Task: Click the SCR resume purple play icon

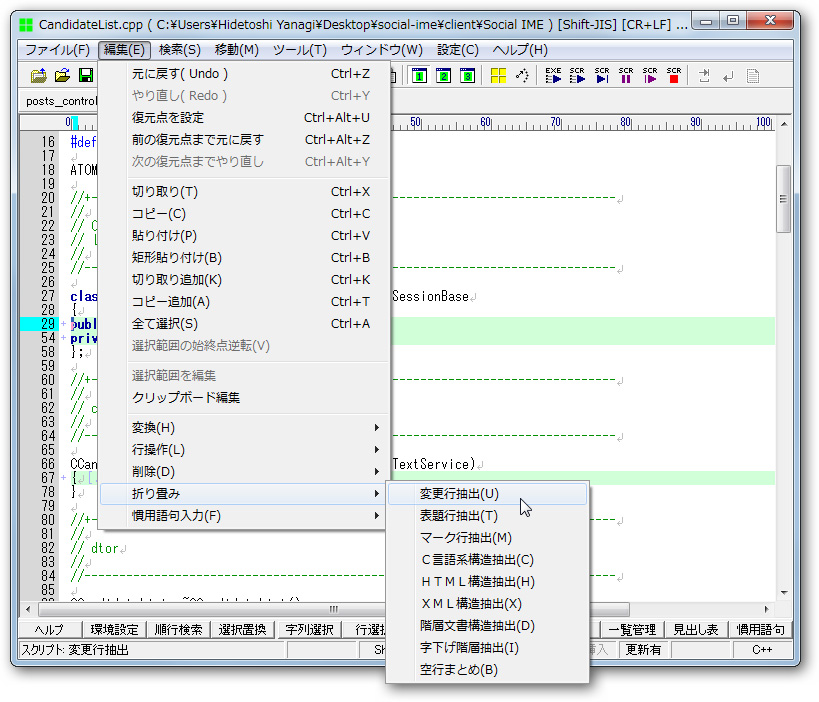Action: (x=650, y=76)
